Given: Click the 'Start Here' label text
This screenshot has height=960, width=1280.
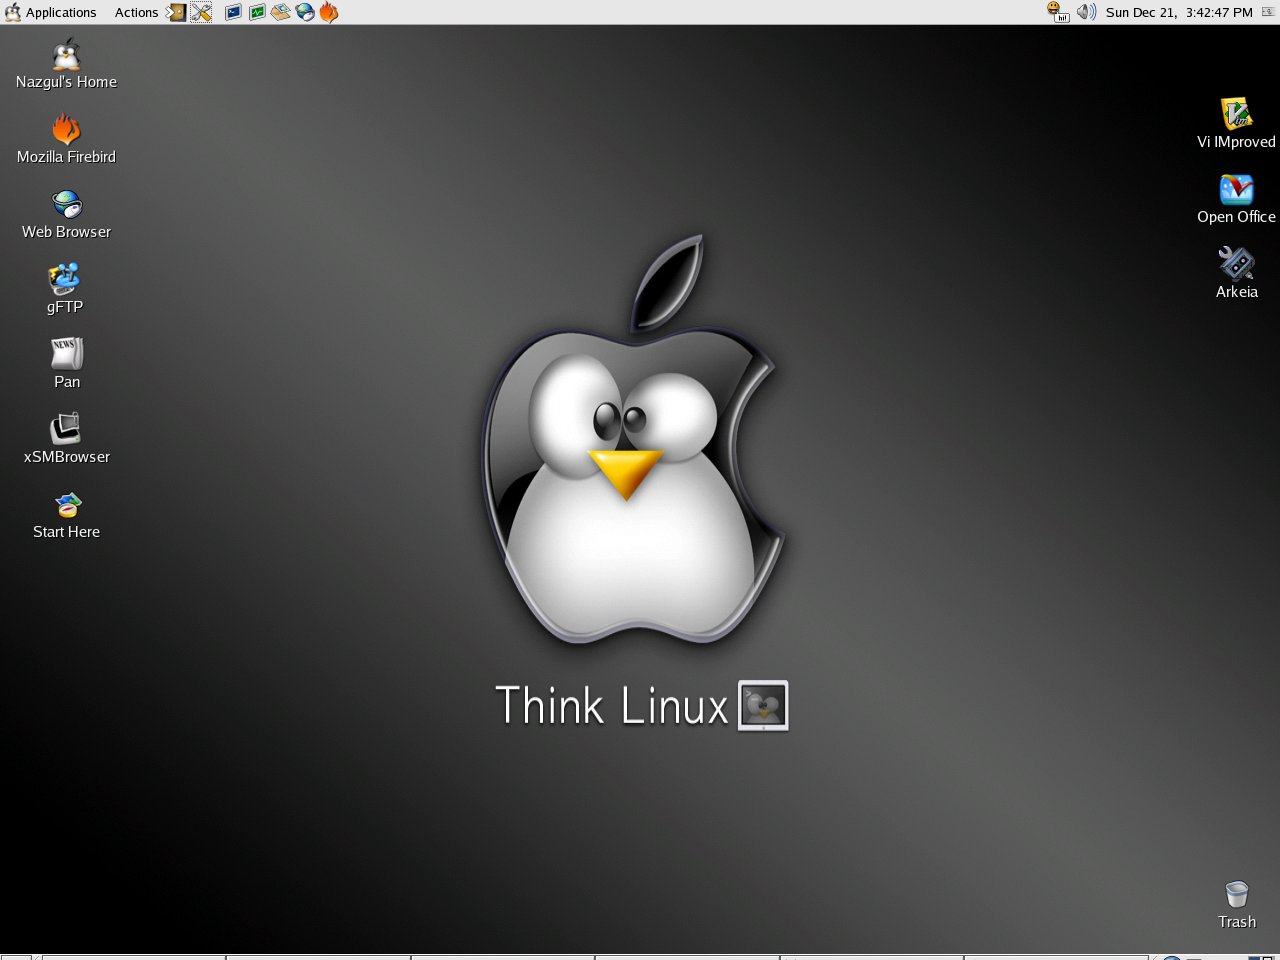Looking at the screenshot, I should click(67, 532).
